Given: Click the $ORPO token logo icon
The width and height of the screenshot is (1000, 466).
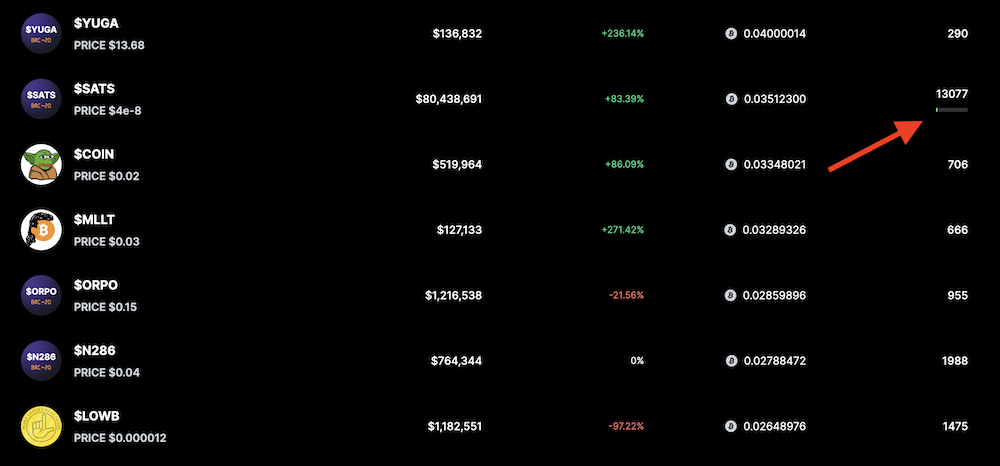Looking at the screenshot, I should coord(42,295).
